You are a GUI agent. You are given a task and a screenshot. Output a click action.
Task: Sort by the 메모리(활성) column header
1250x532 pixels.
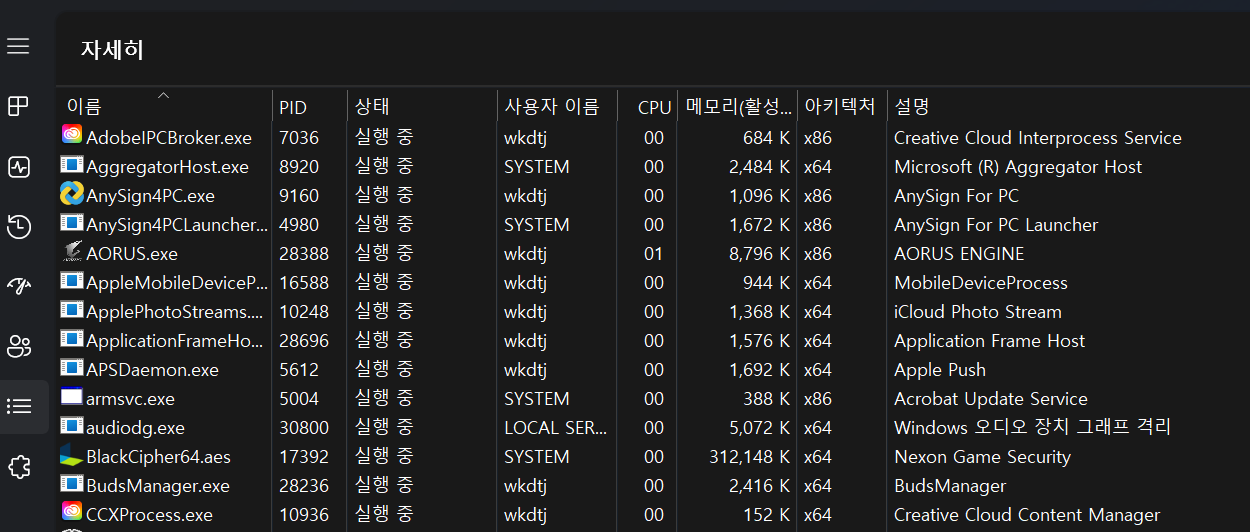tap(738, 107)
